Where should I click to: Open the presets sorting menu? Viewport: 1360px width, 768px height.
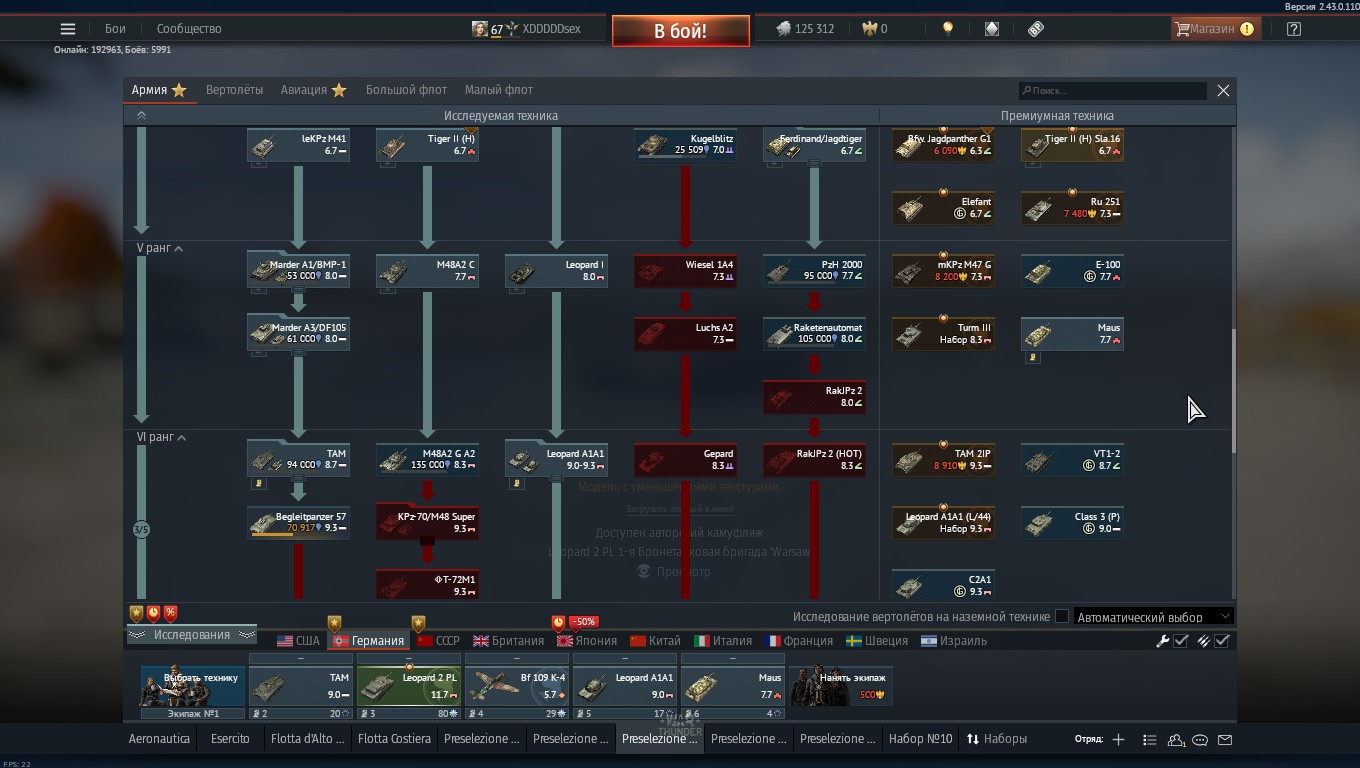pyautogui.click(x=997, y=739)
